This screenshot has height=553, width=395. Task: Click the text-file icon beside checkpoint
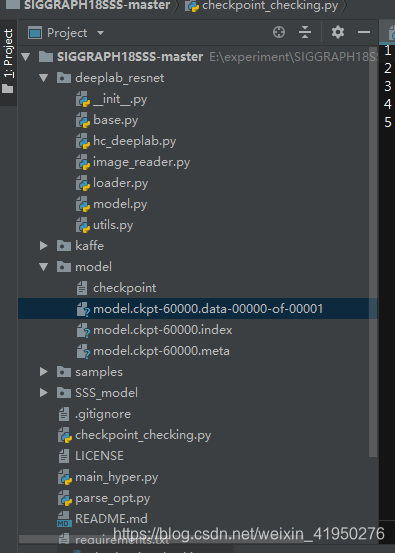[x=82, y=288]
